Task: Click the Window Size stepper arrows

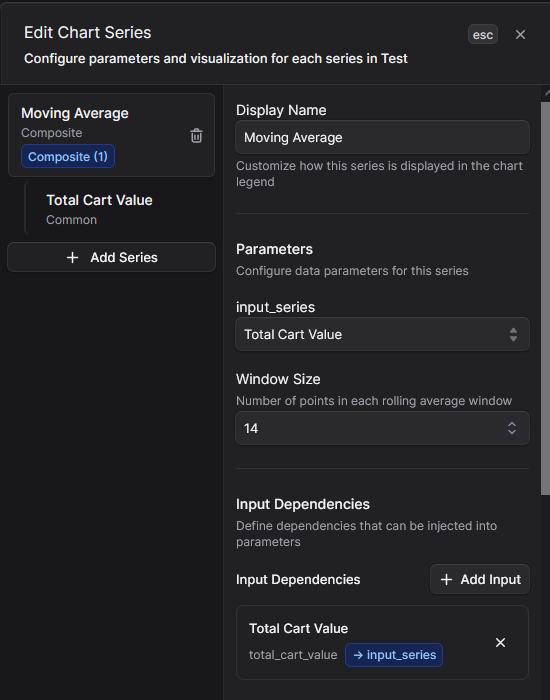Action: point(512,428)
